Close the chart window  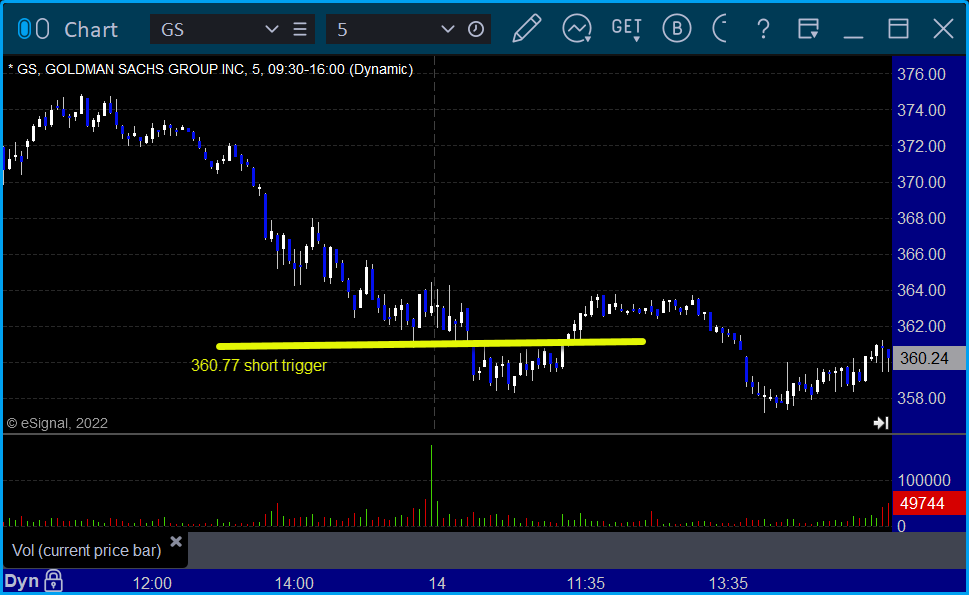944,29
